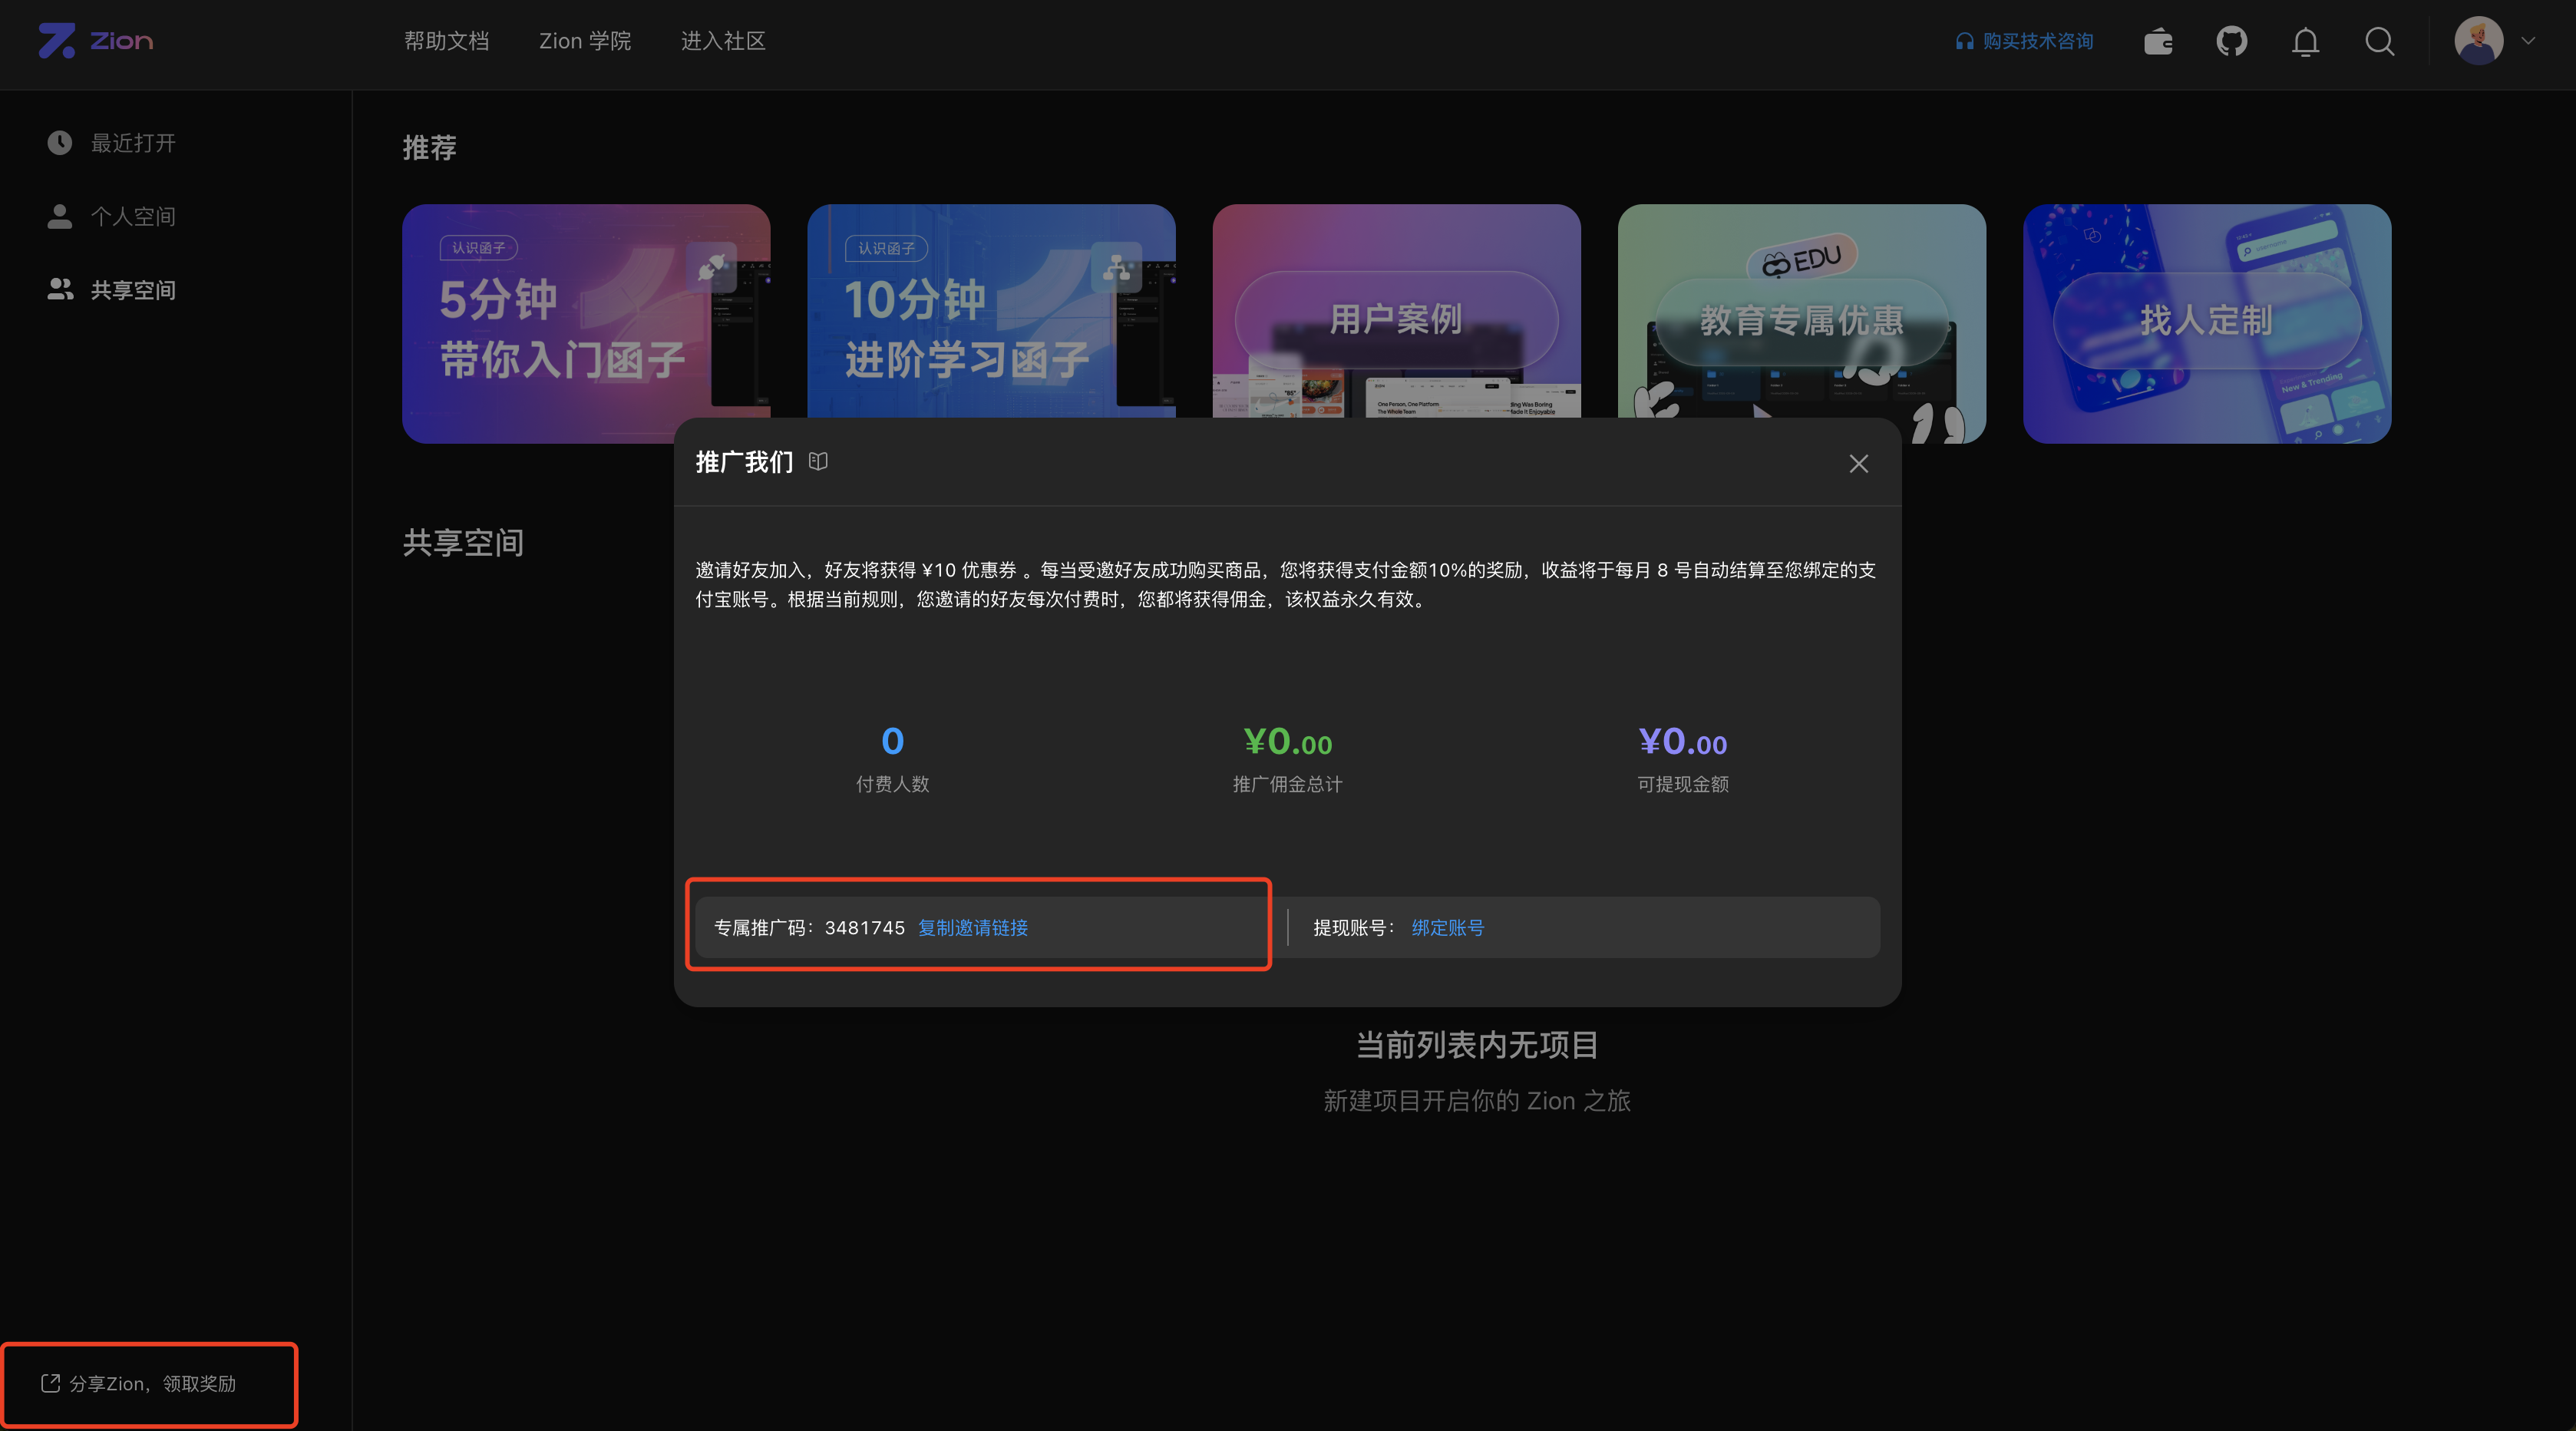
Task: Open the wallet icon in header
Action: pyautogui.click(x=2158, y=42)
